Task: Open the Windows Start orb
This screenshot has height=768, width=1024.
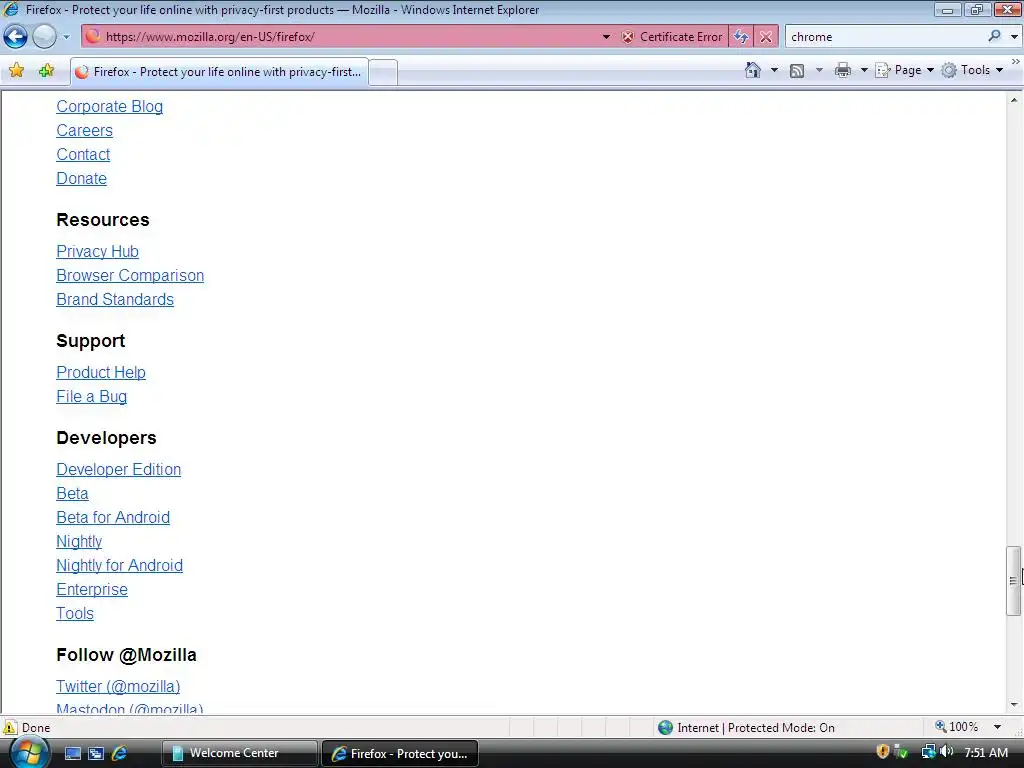Action: coord(29,753)
